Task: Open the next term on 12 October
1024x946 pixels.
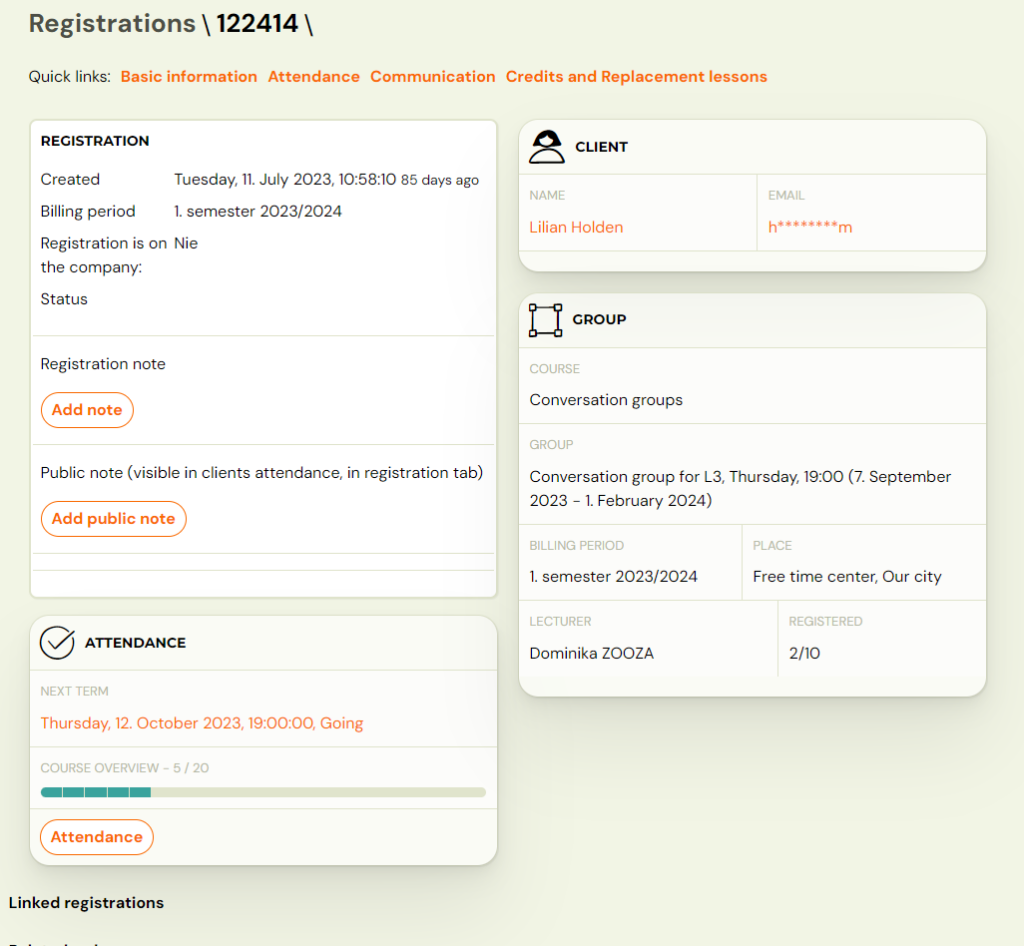Action: point(200,722)
